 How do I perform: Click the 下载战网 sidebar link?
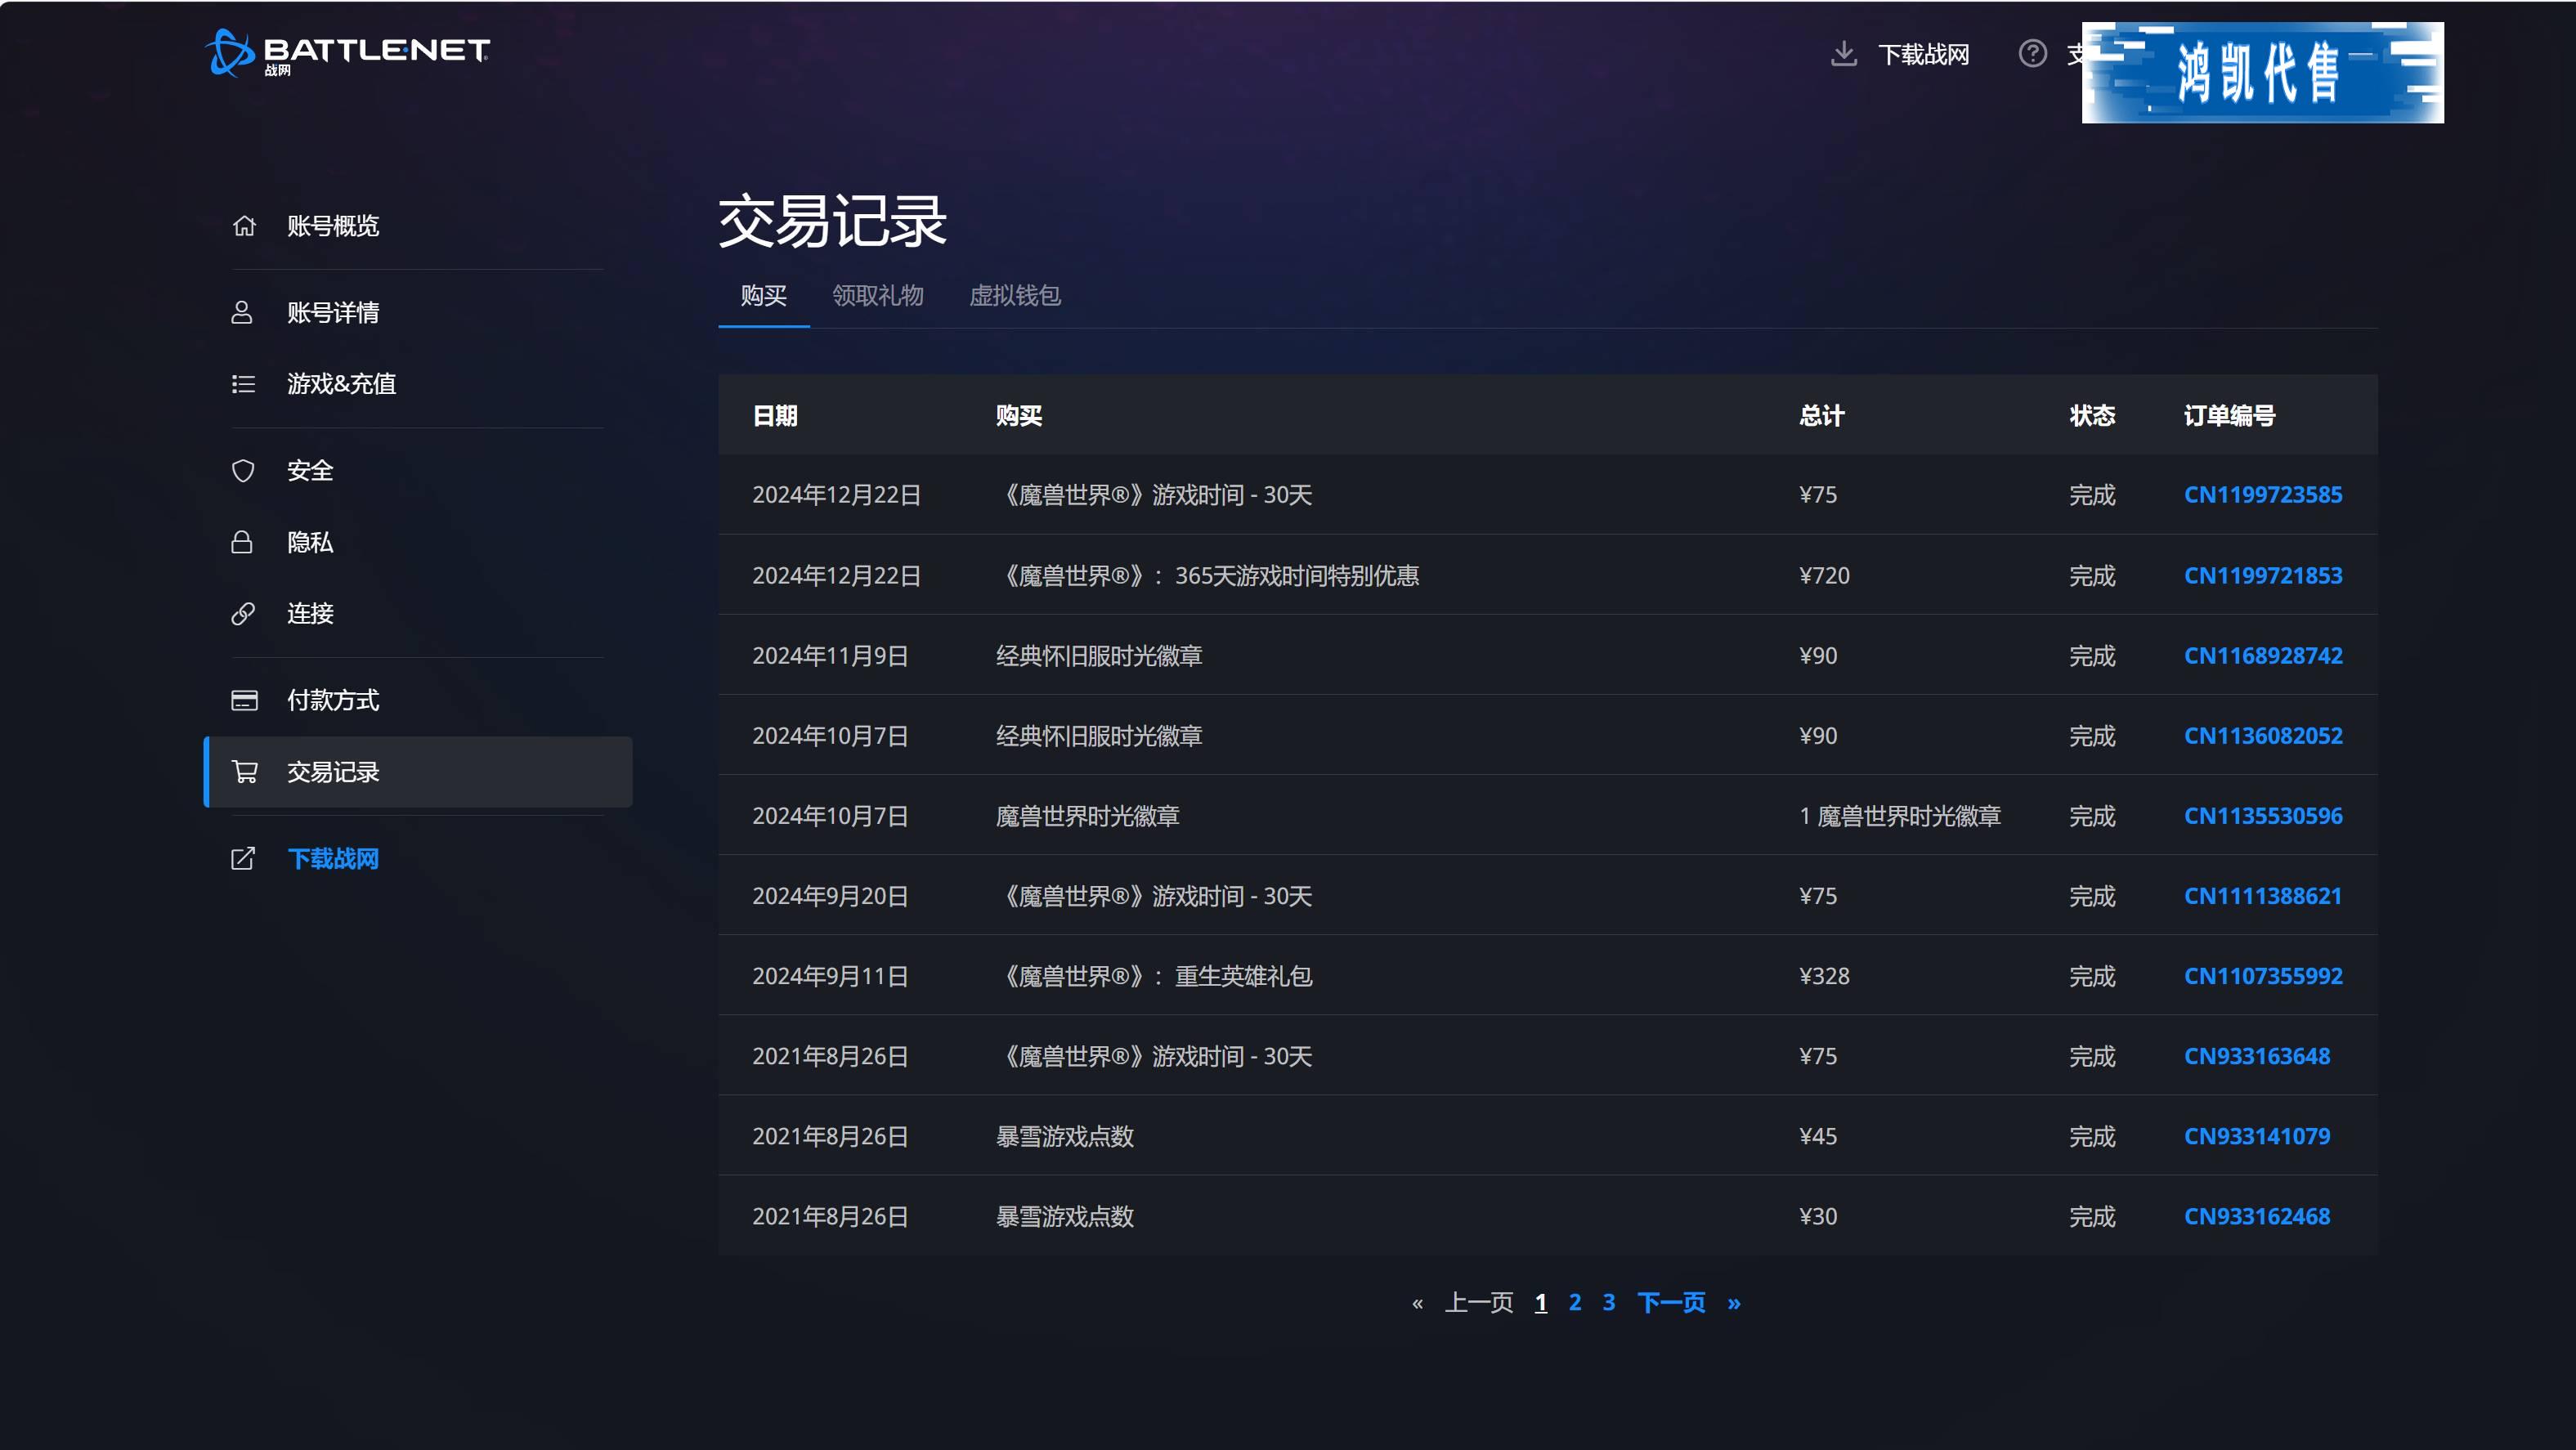(x=333, y=858)
